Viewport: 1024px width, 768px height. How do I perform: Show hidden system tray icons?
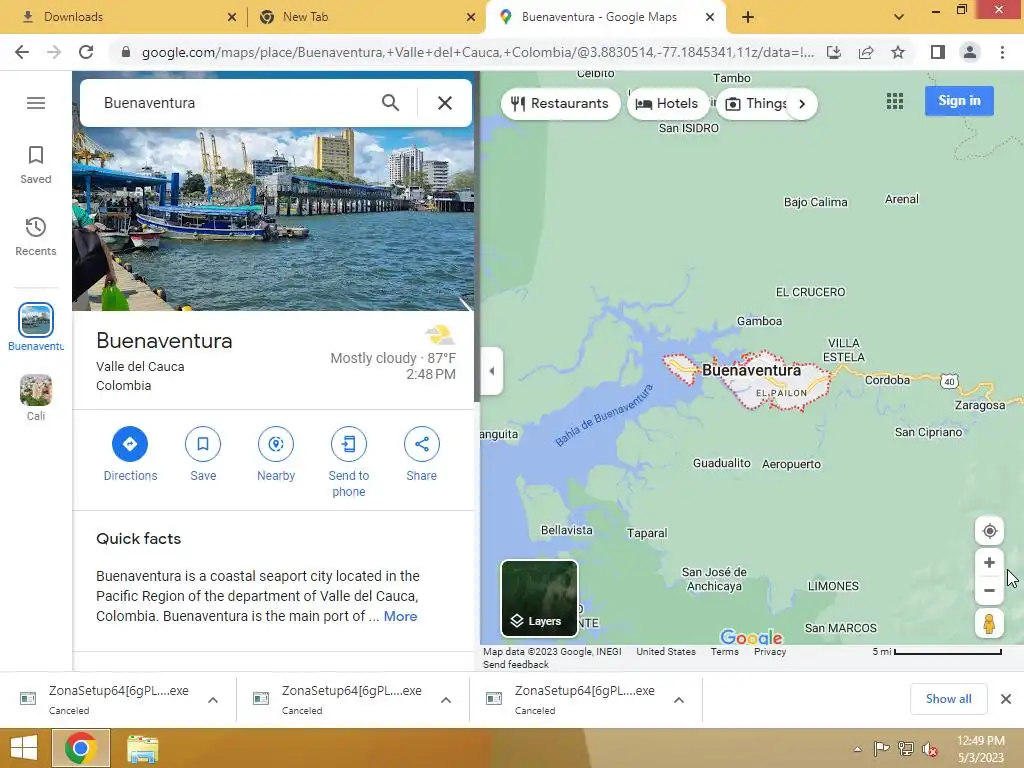click(857, 749)
